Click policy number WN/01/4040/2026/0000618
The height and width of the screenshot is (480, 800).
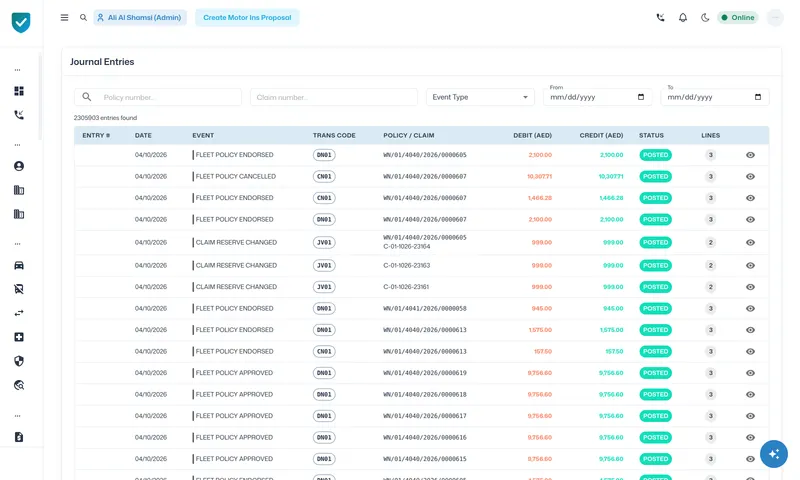pyautogui.click(x=424, y=394)
